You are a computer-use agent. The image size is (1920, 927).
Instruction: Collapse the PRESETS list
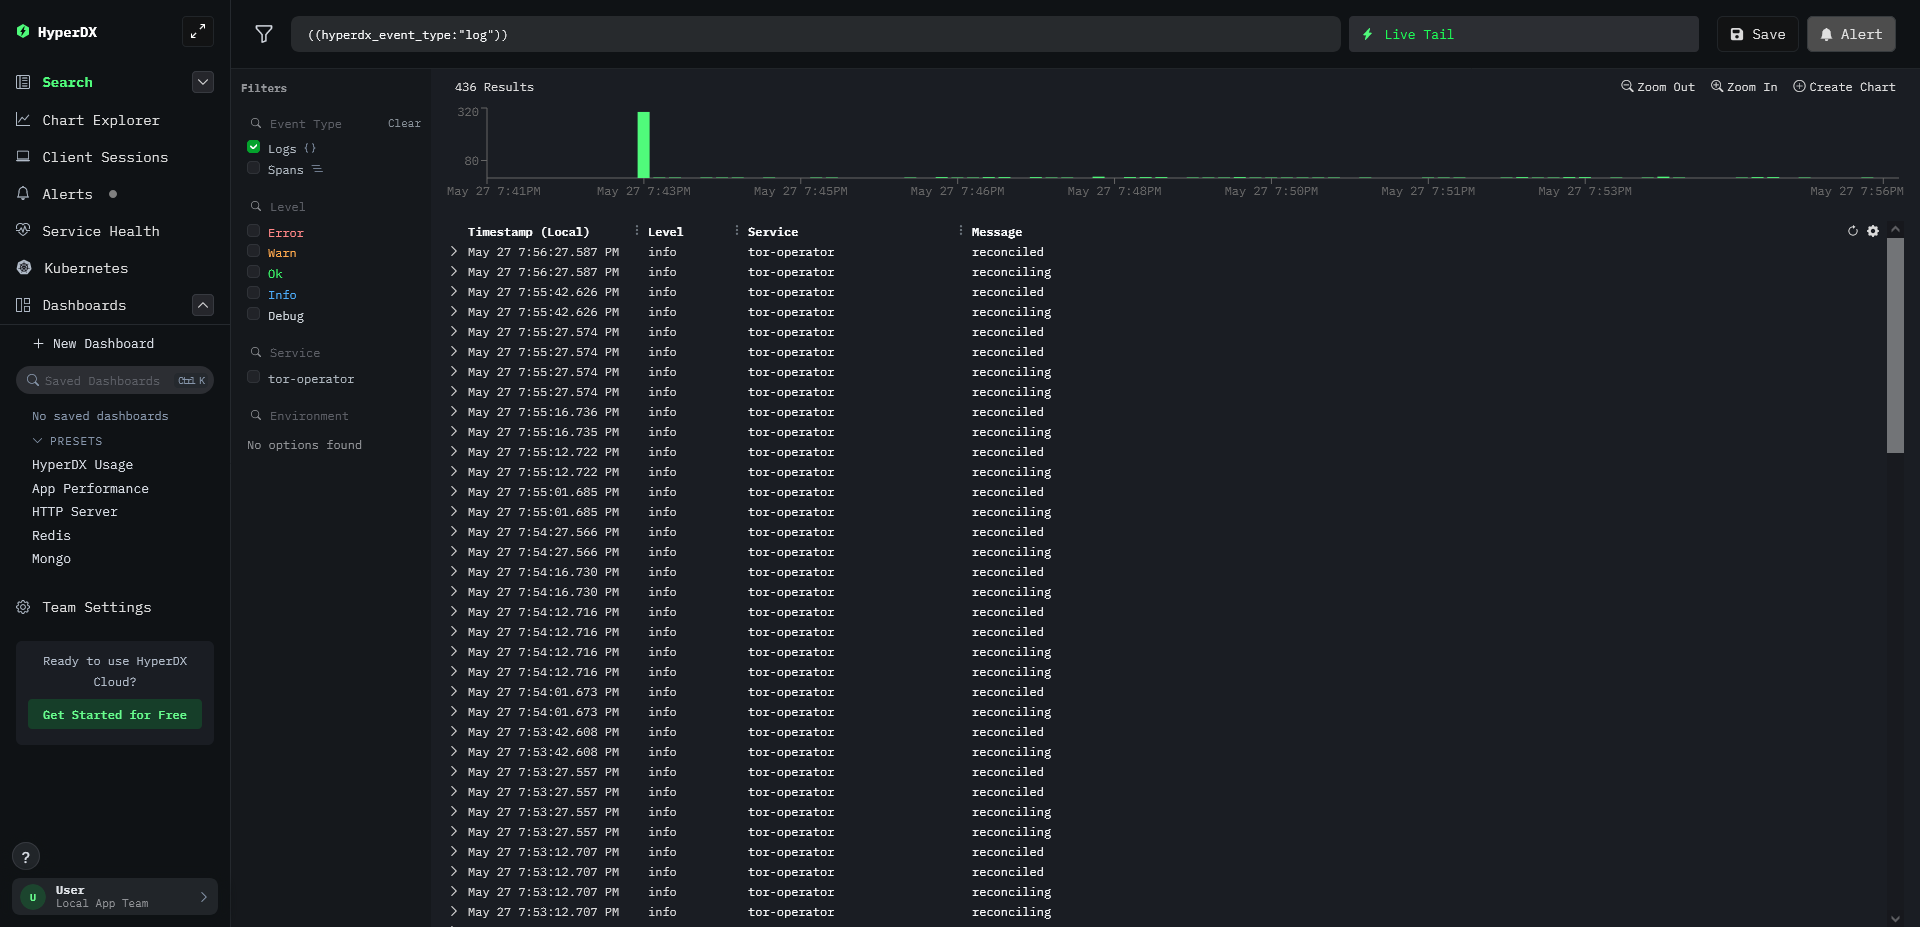pos(67,441)
